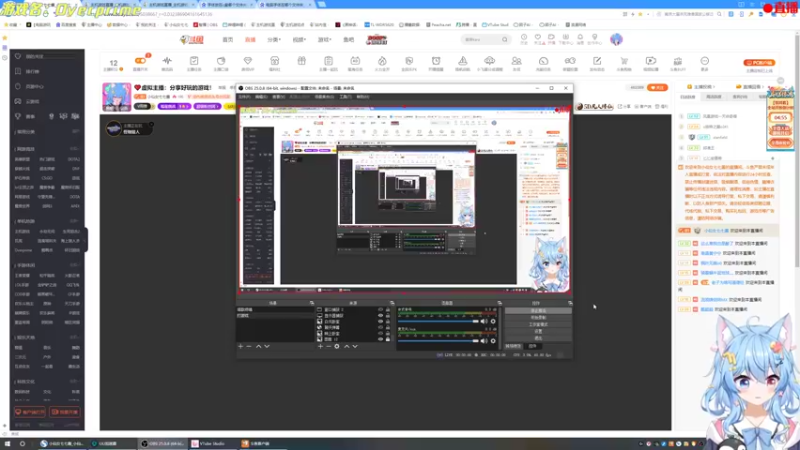The height and width of the screenshot is (450, 800).
Task: Open source properties gear in OBS Sources panel
Action: point(337,346)
